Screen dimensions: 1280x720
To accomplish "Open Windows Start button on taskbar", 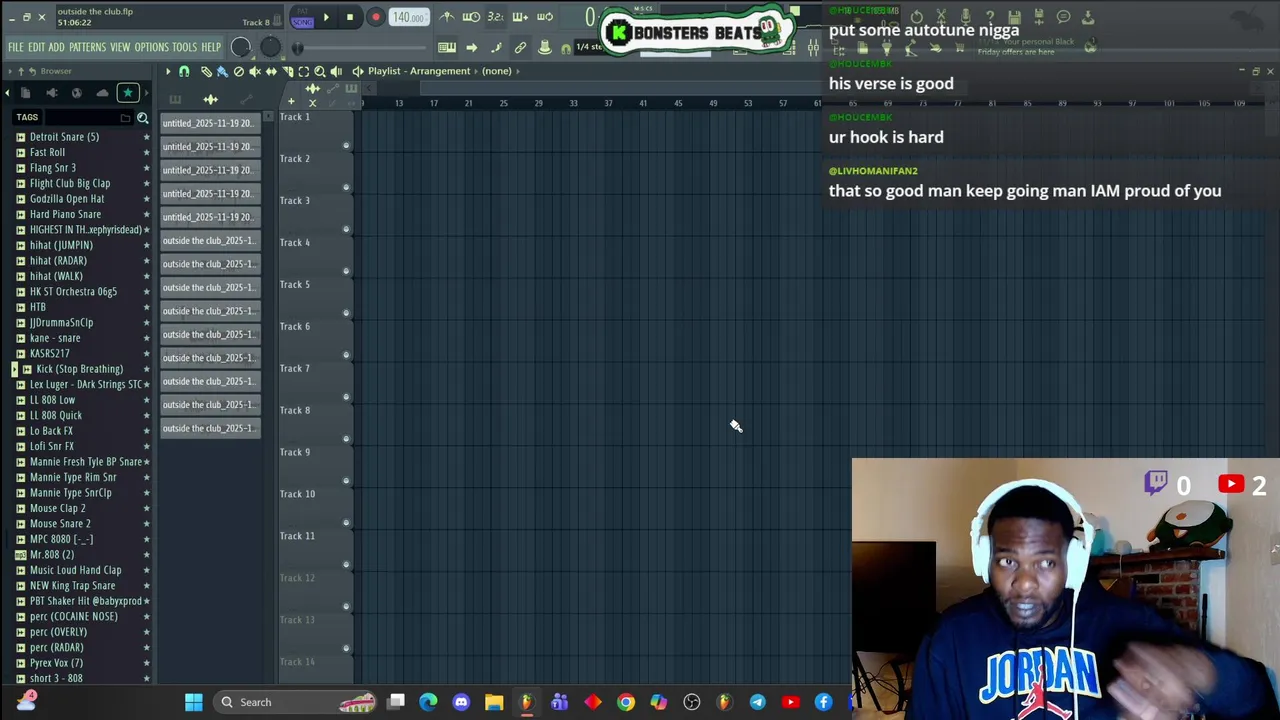I will pyautogui.click(x=194, y=702).
